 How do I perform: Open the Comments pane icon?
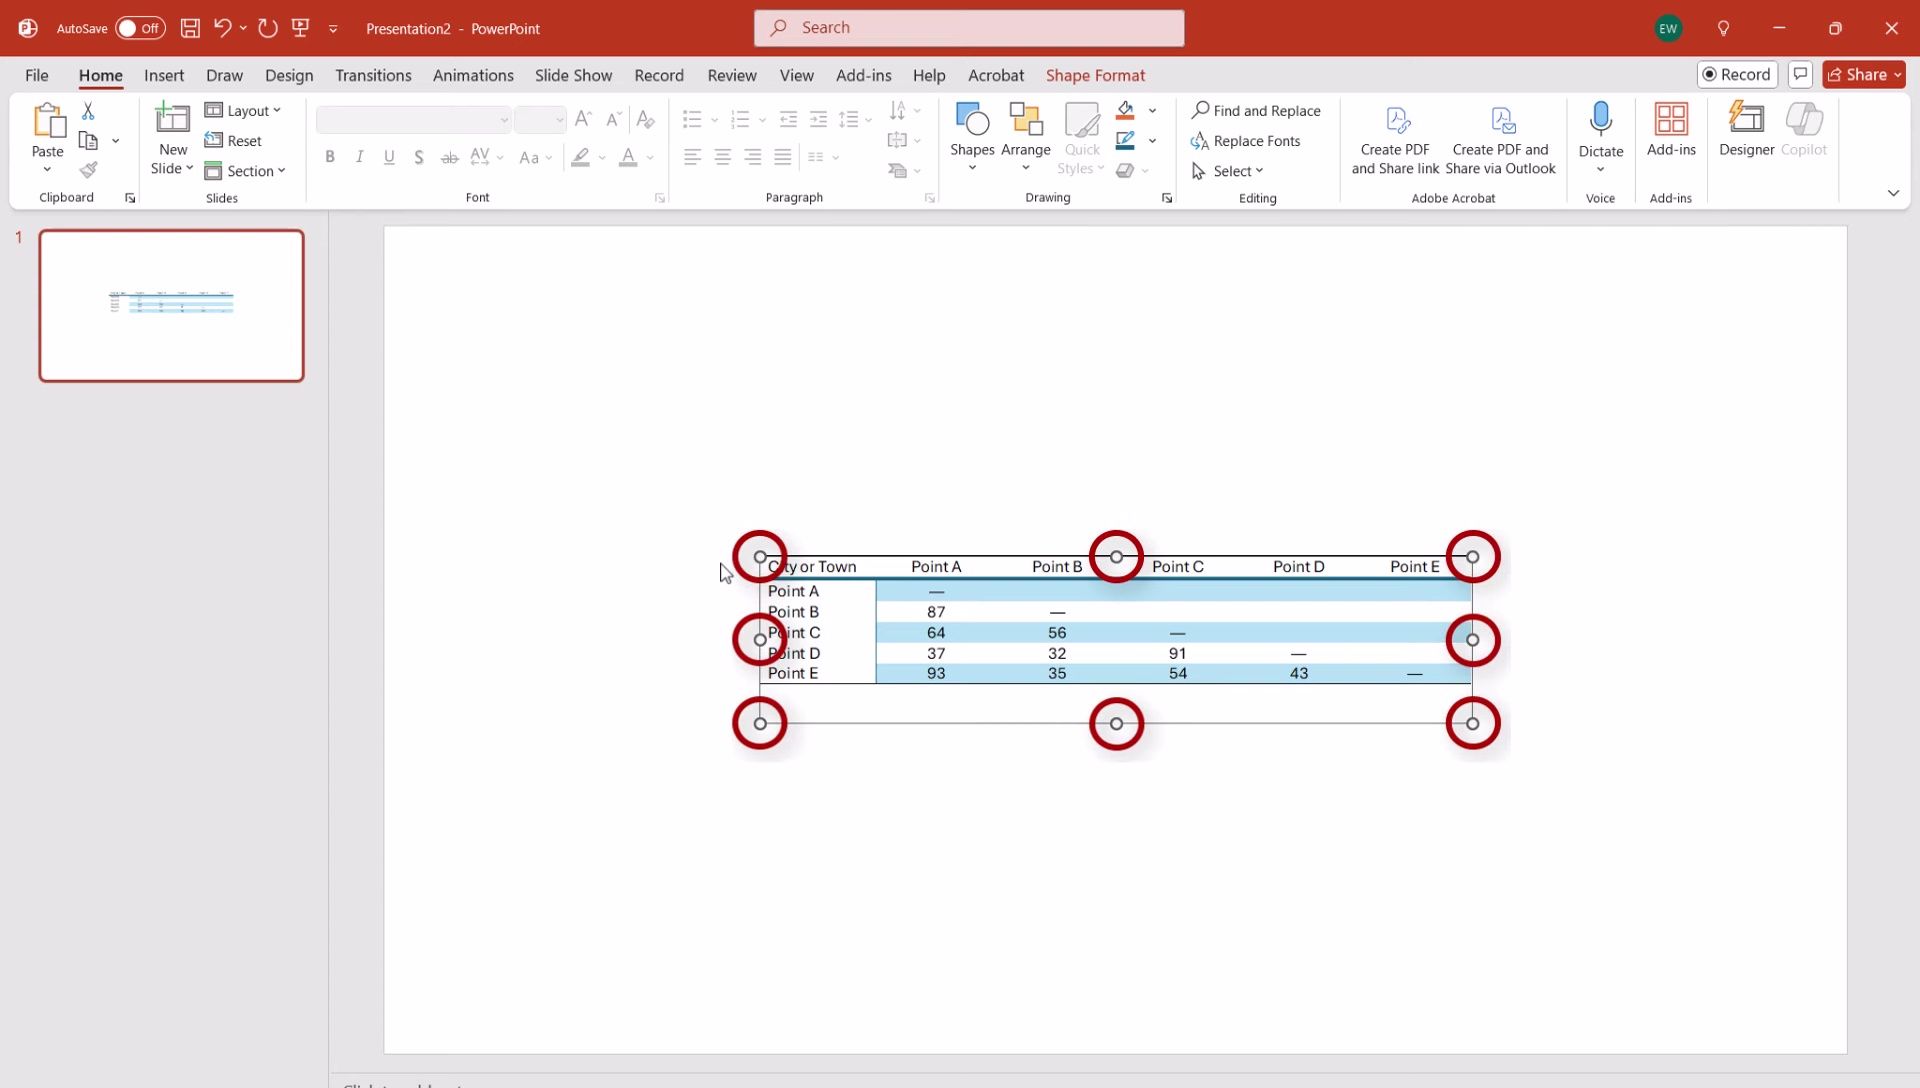pos(1800,74)
